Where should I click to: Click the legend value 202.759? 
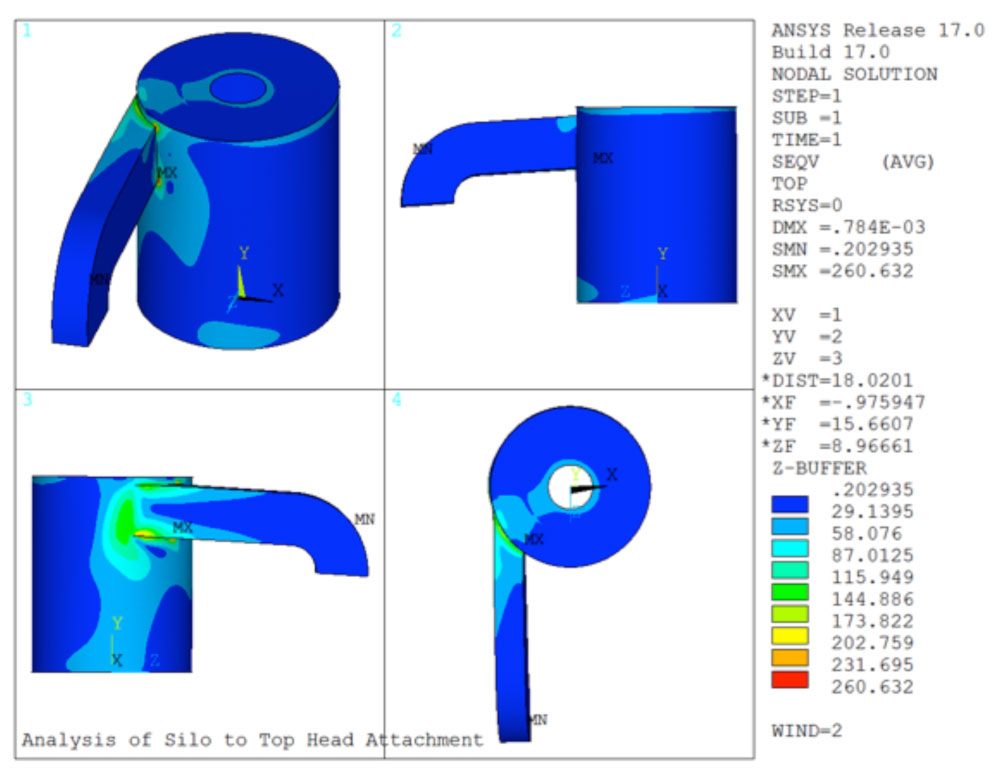click(x=872, y=642)
